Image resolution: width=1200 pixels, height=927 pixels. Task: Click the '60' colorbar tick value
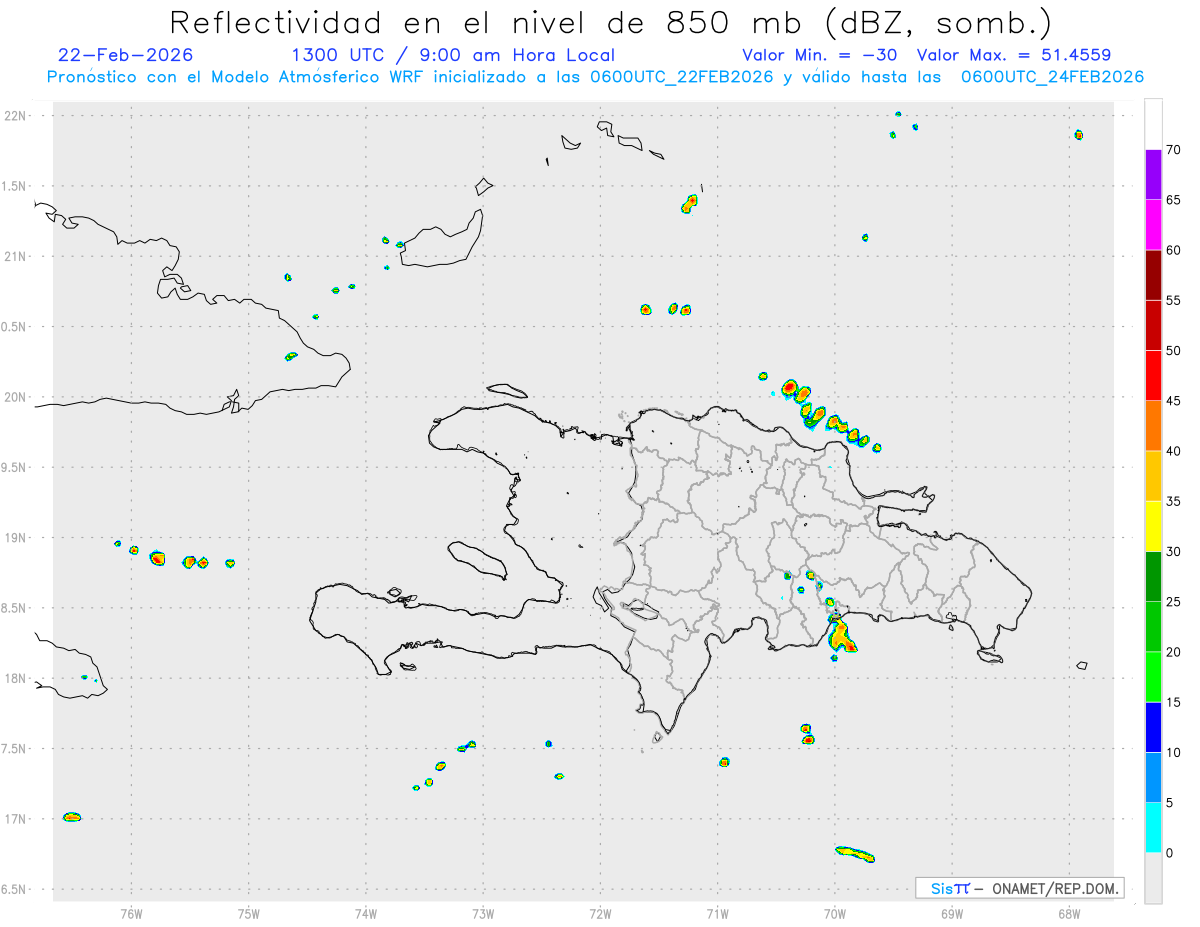pyautogui.click(x=1174, y=250)
